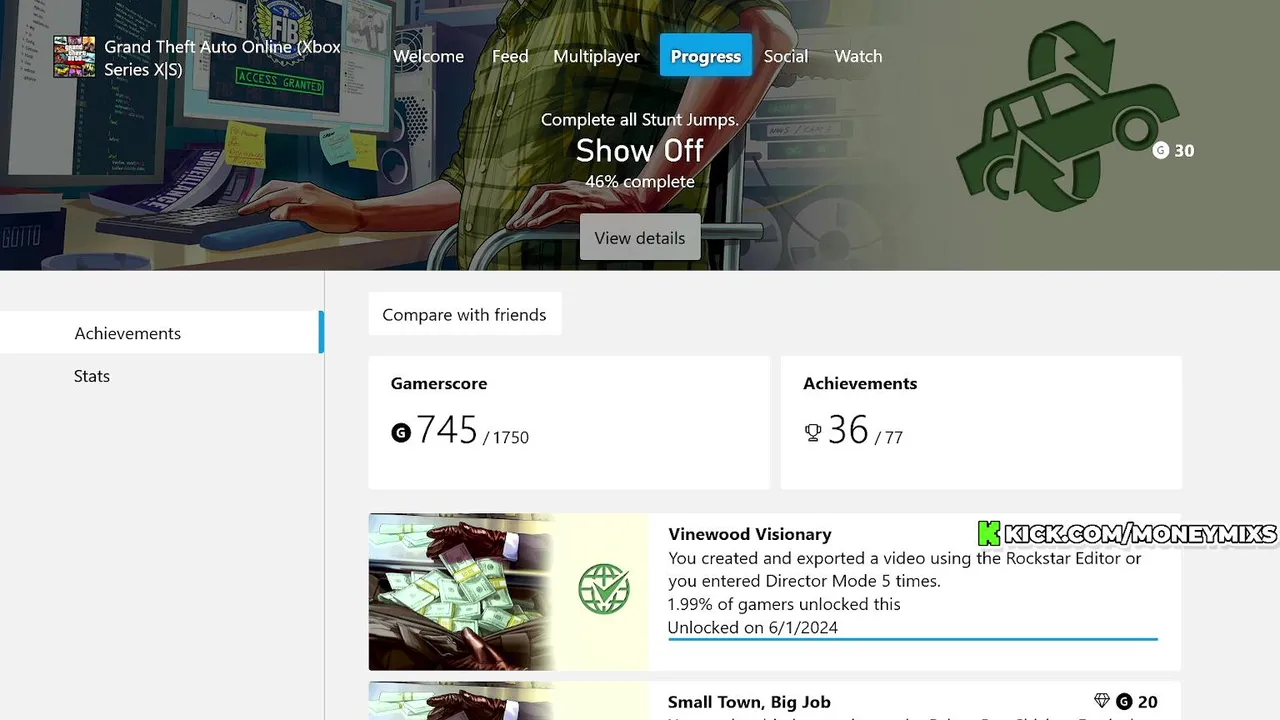Open the Feed tab

click(510, 56)
